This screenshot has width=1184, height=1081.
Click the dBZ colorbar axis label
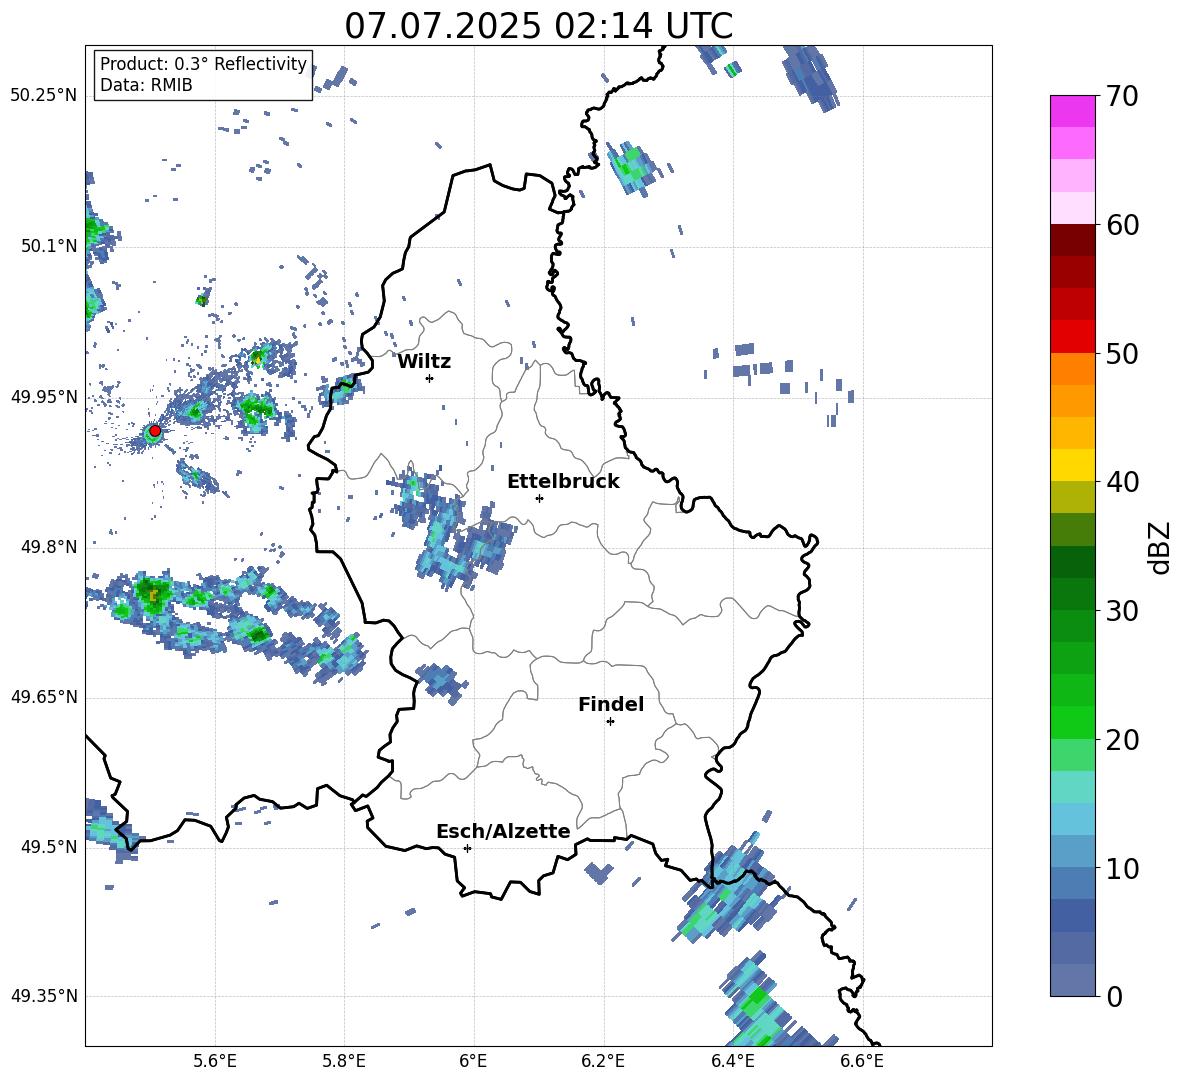point(1159,547)
